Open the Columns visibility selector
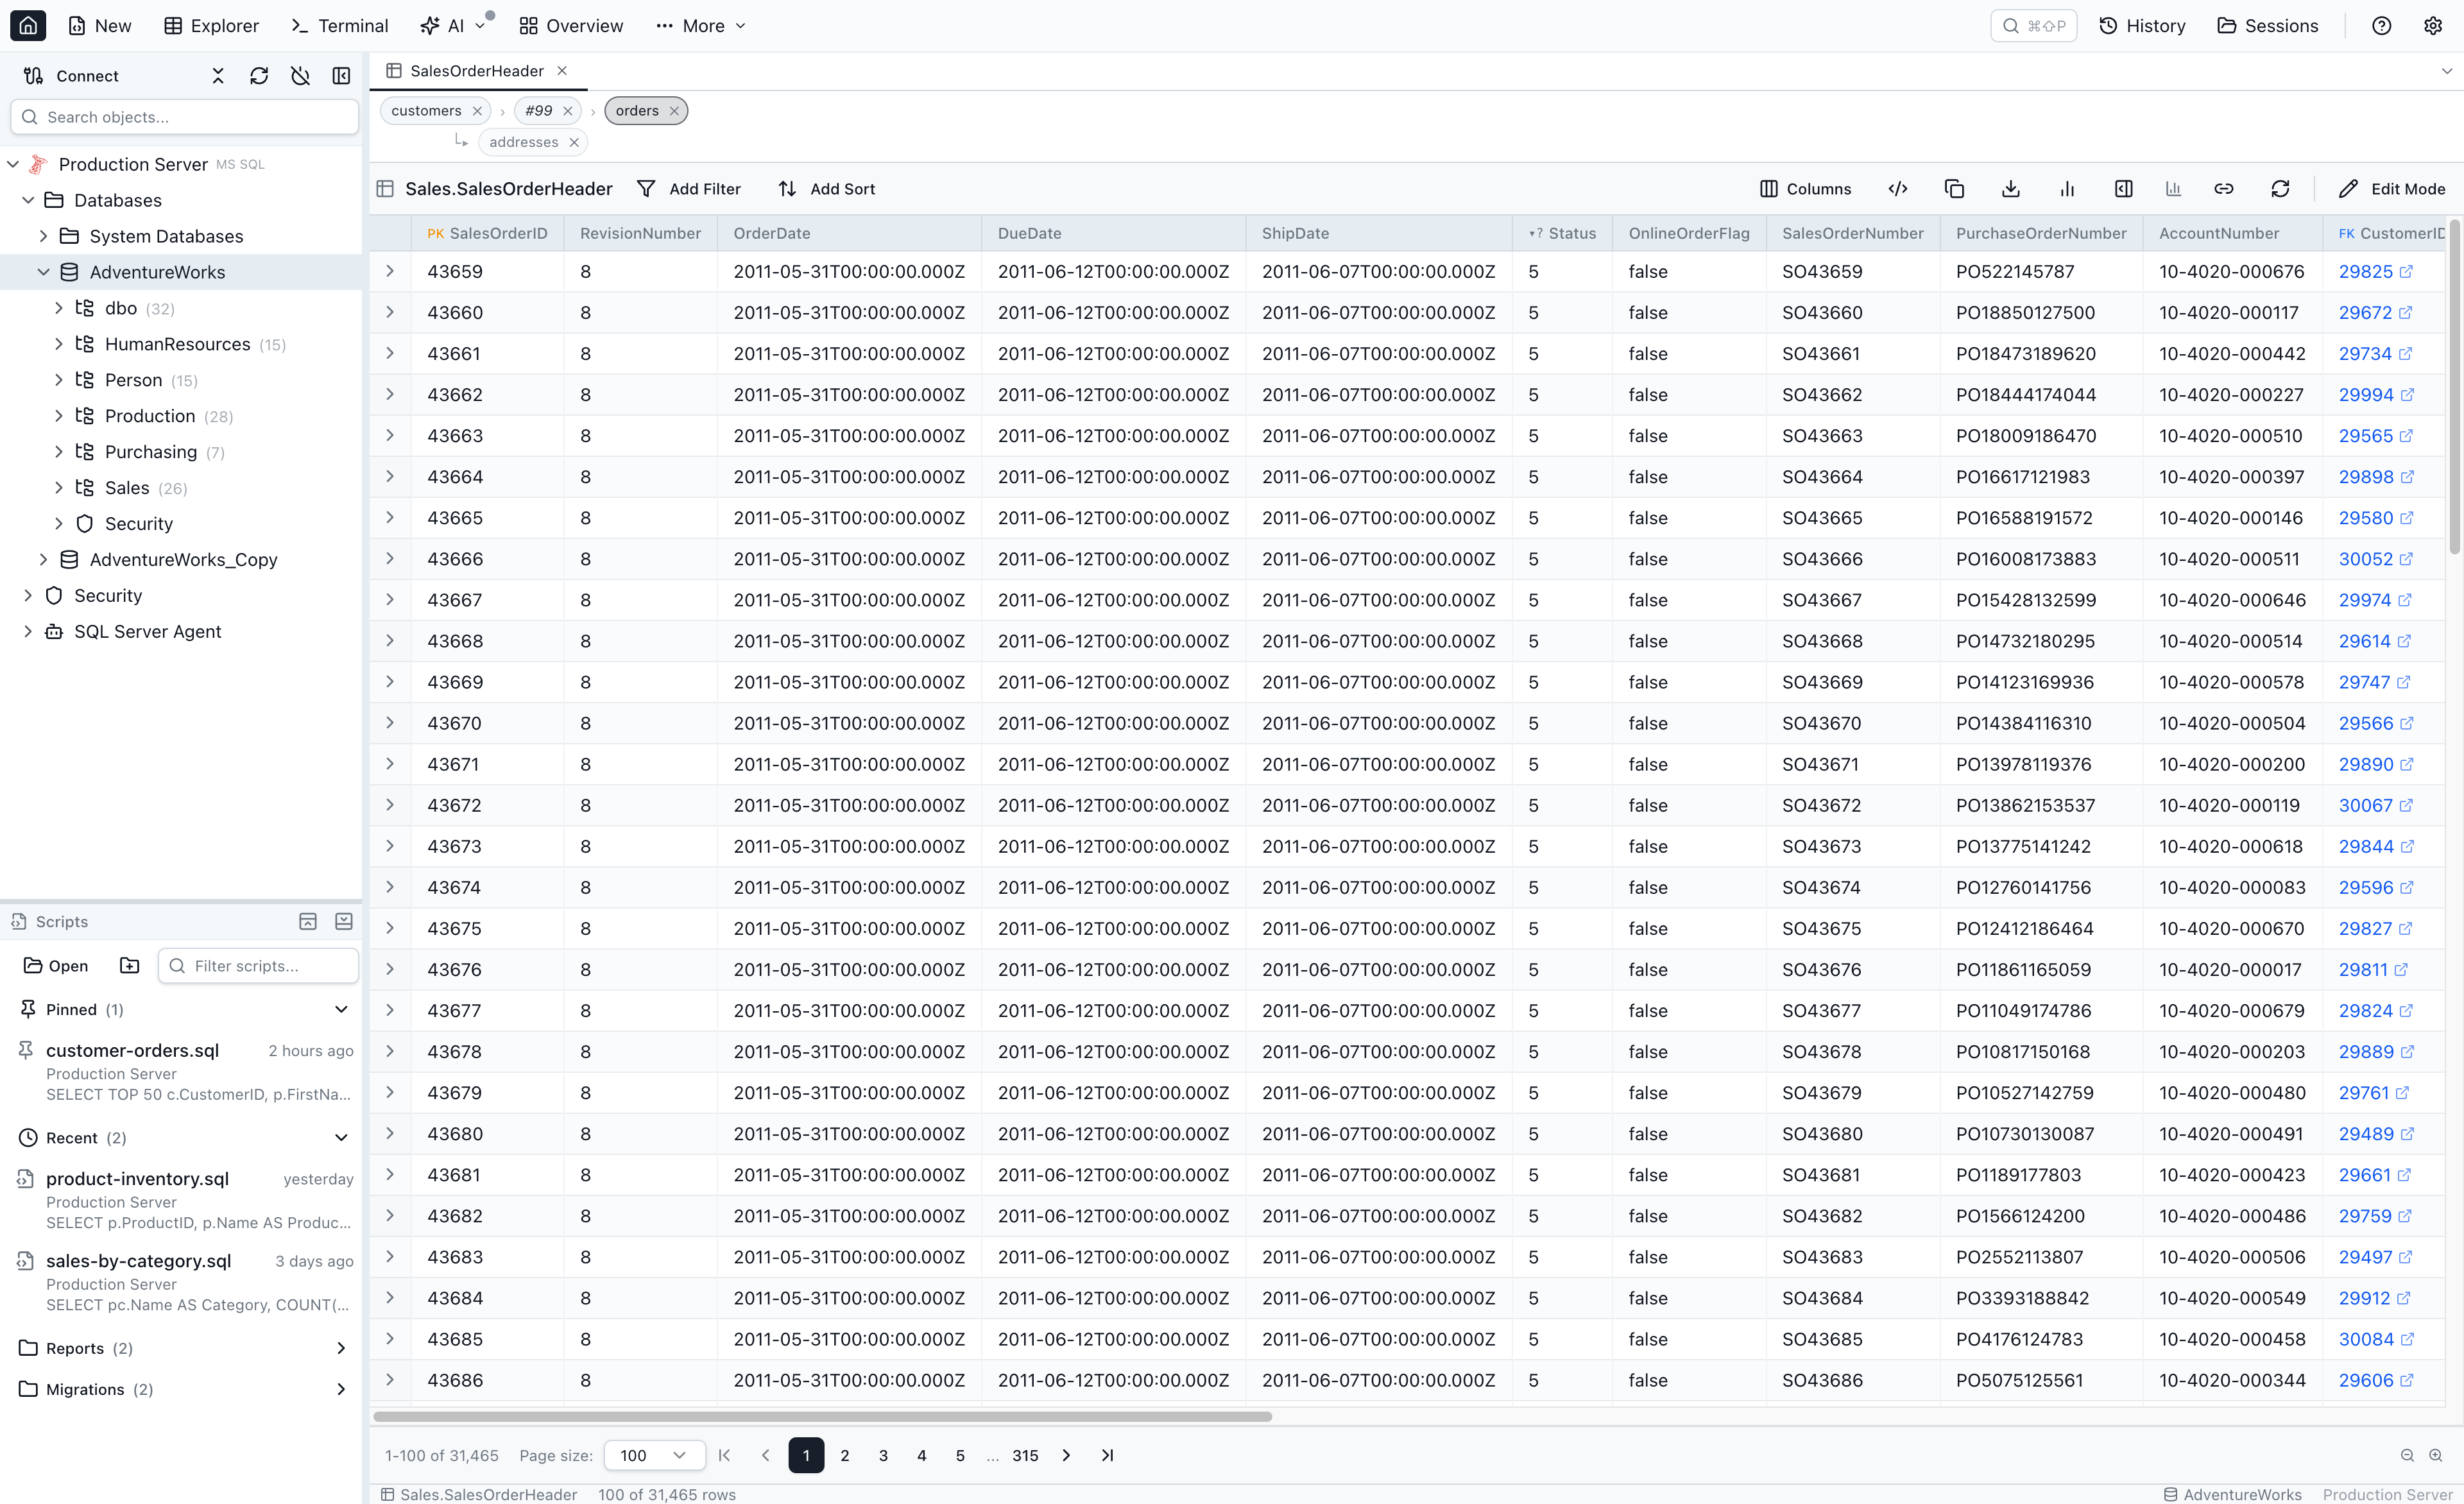2464x1504 pixels. coord(1805,189)
